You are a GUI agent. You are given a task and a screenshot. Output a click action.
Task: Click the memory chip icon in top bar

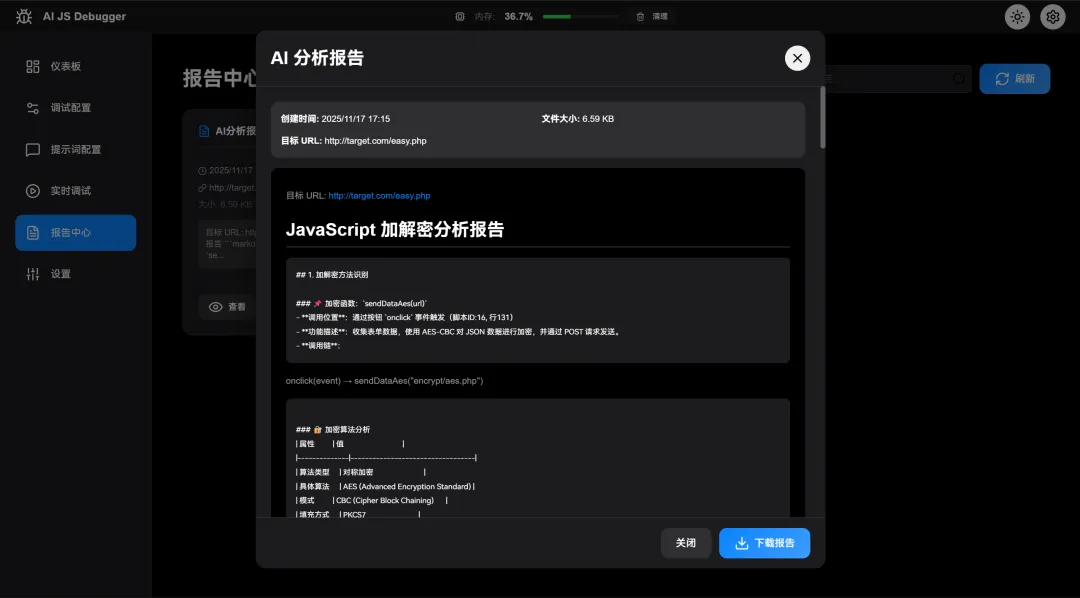tap(460, 17)
